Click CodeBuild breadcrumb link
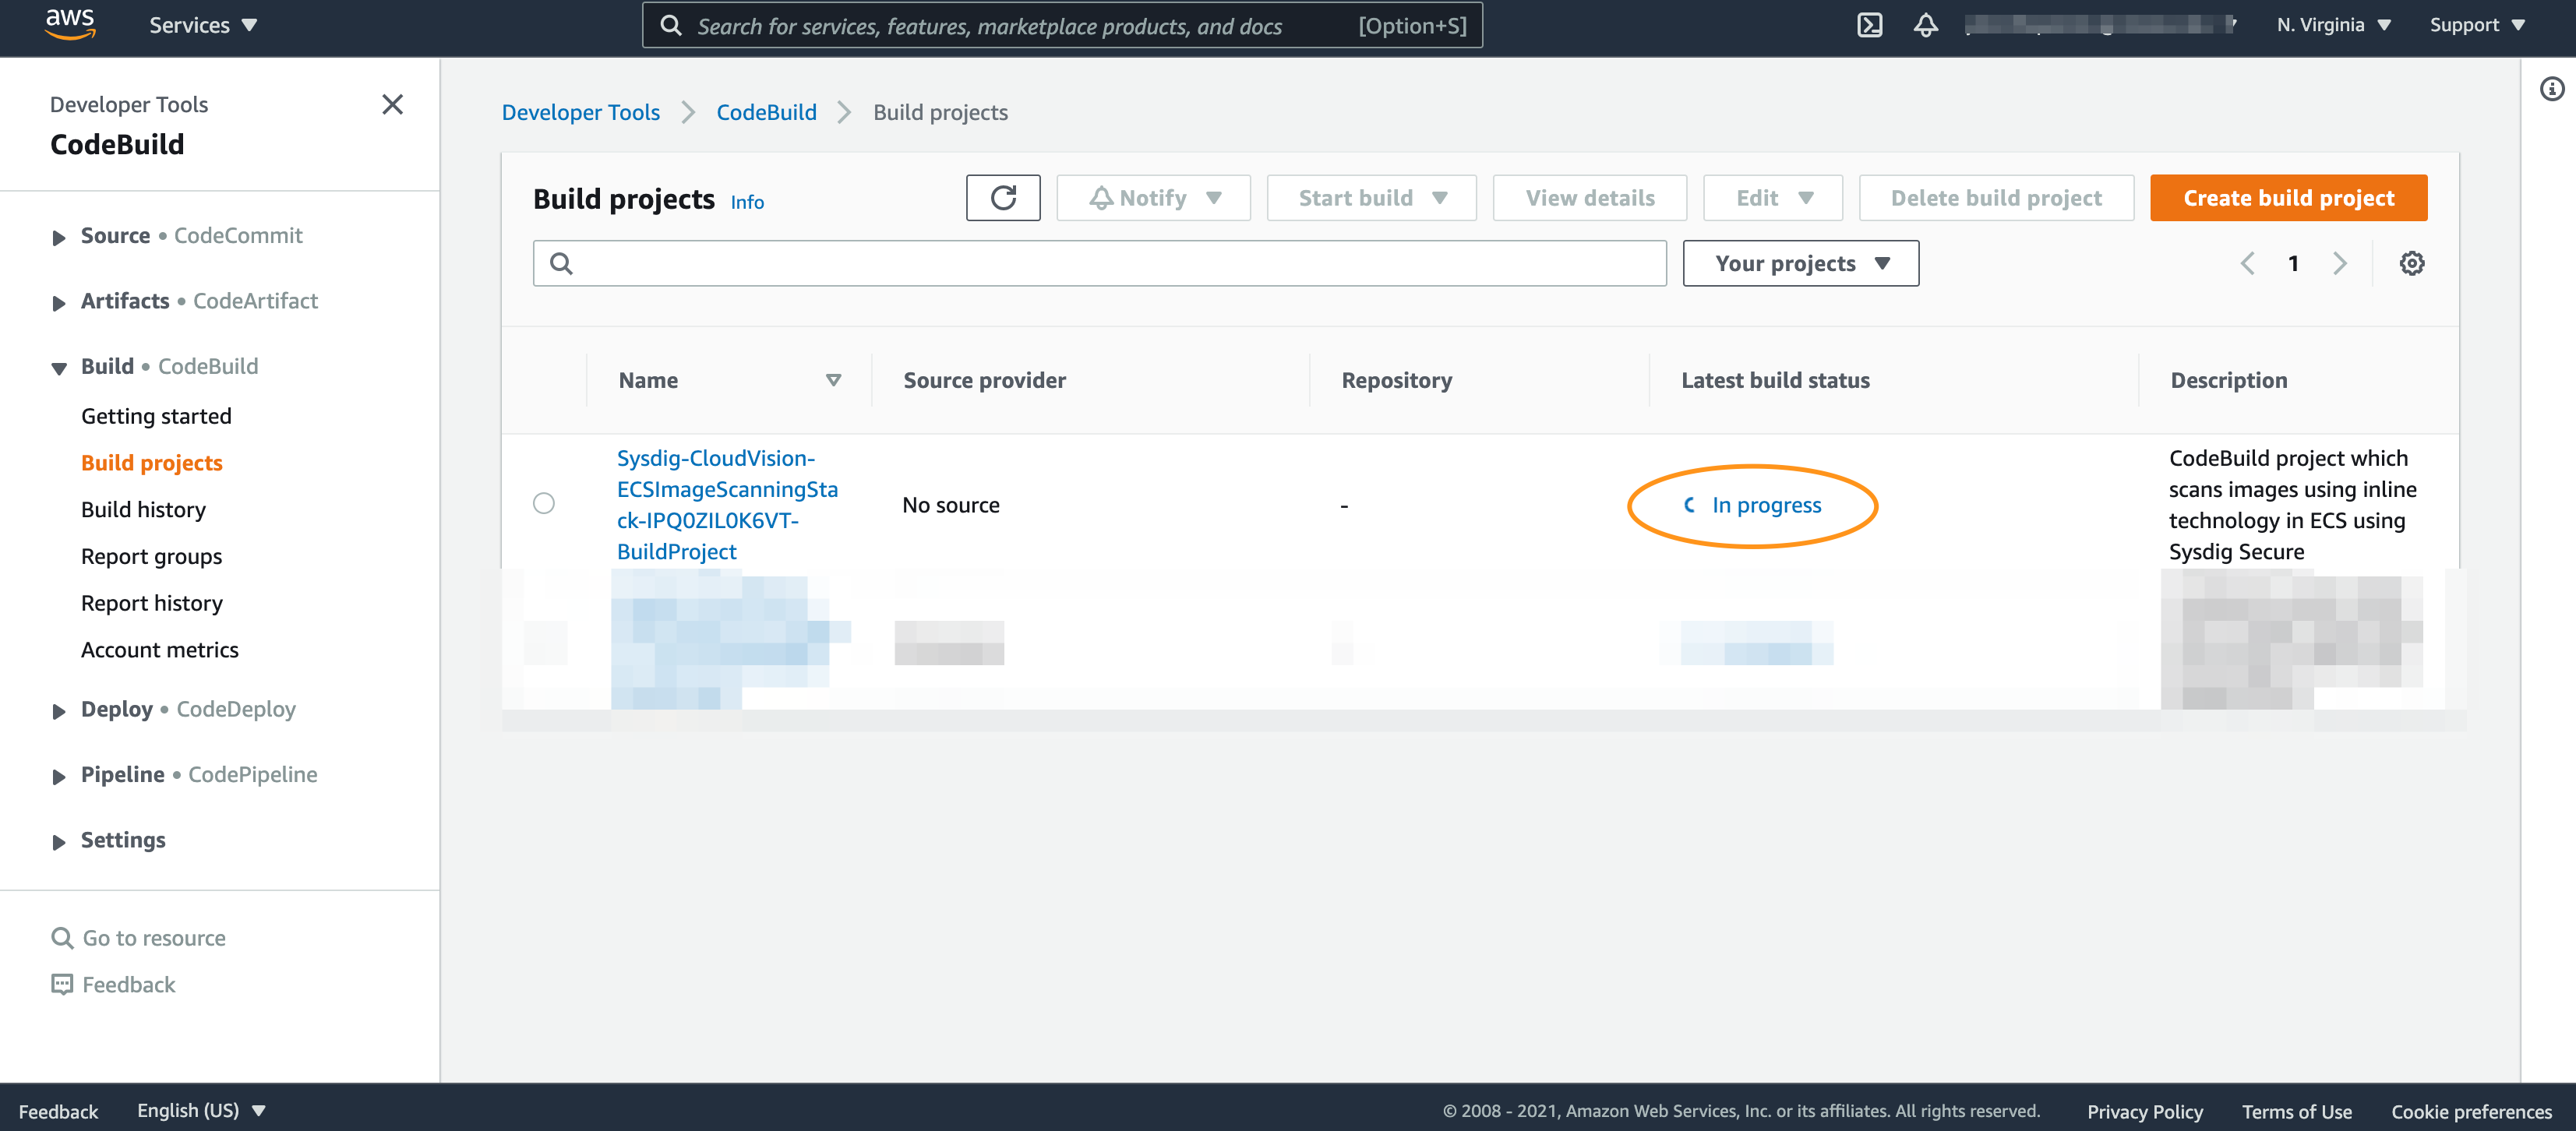The height and width of the screenshot is (1131, 2576). pyautogui.click(x=766, y=112)
